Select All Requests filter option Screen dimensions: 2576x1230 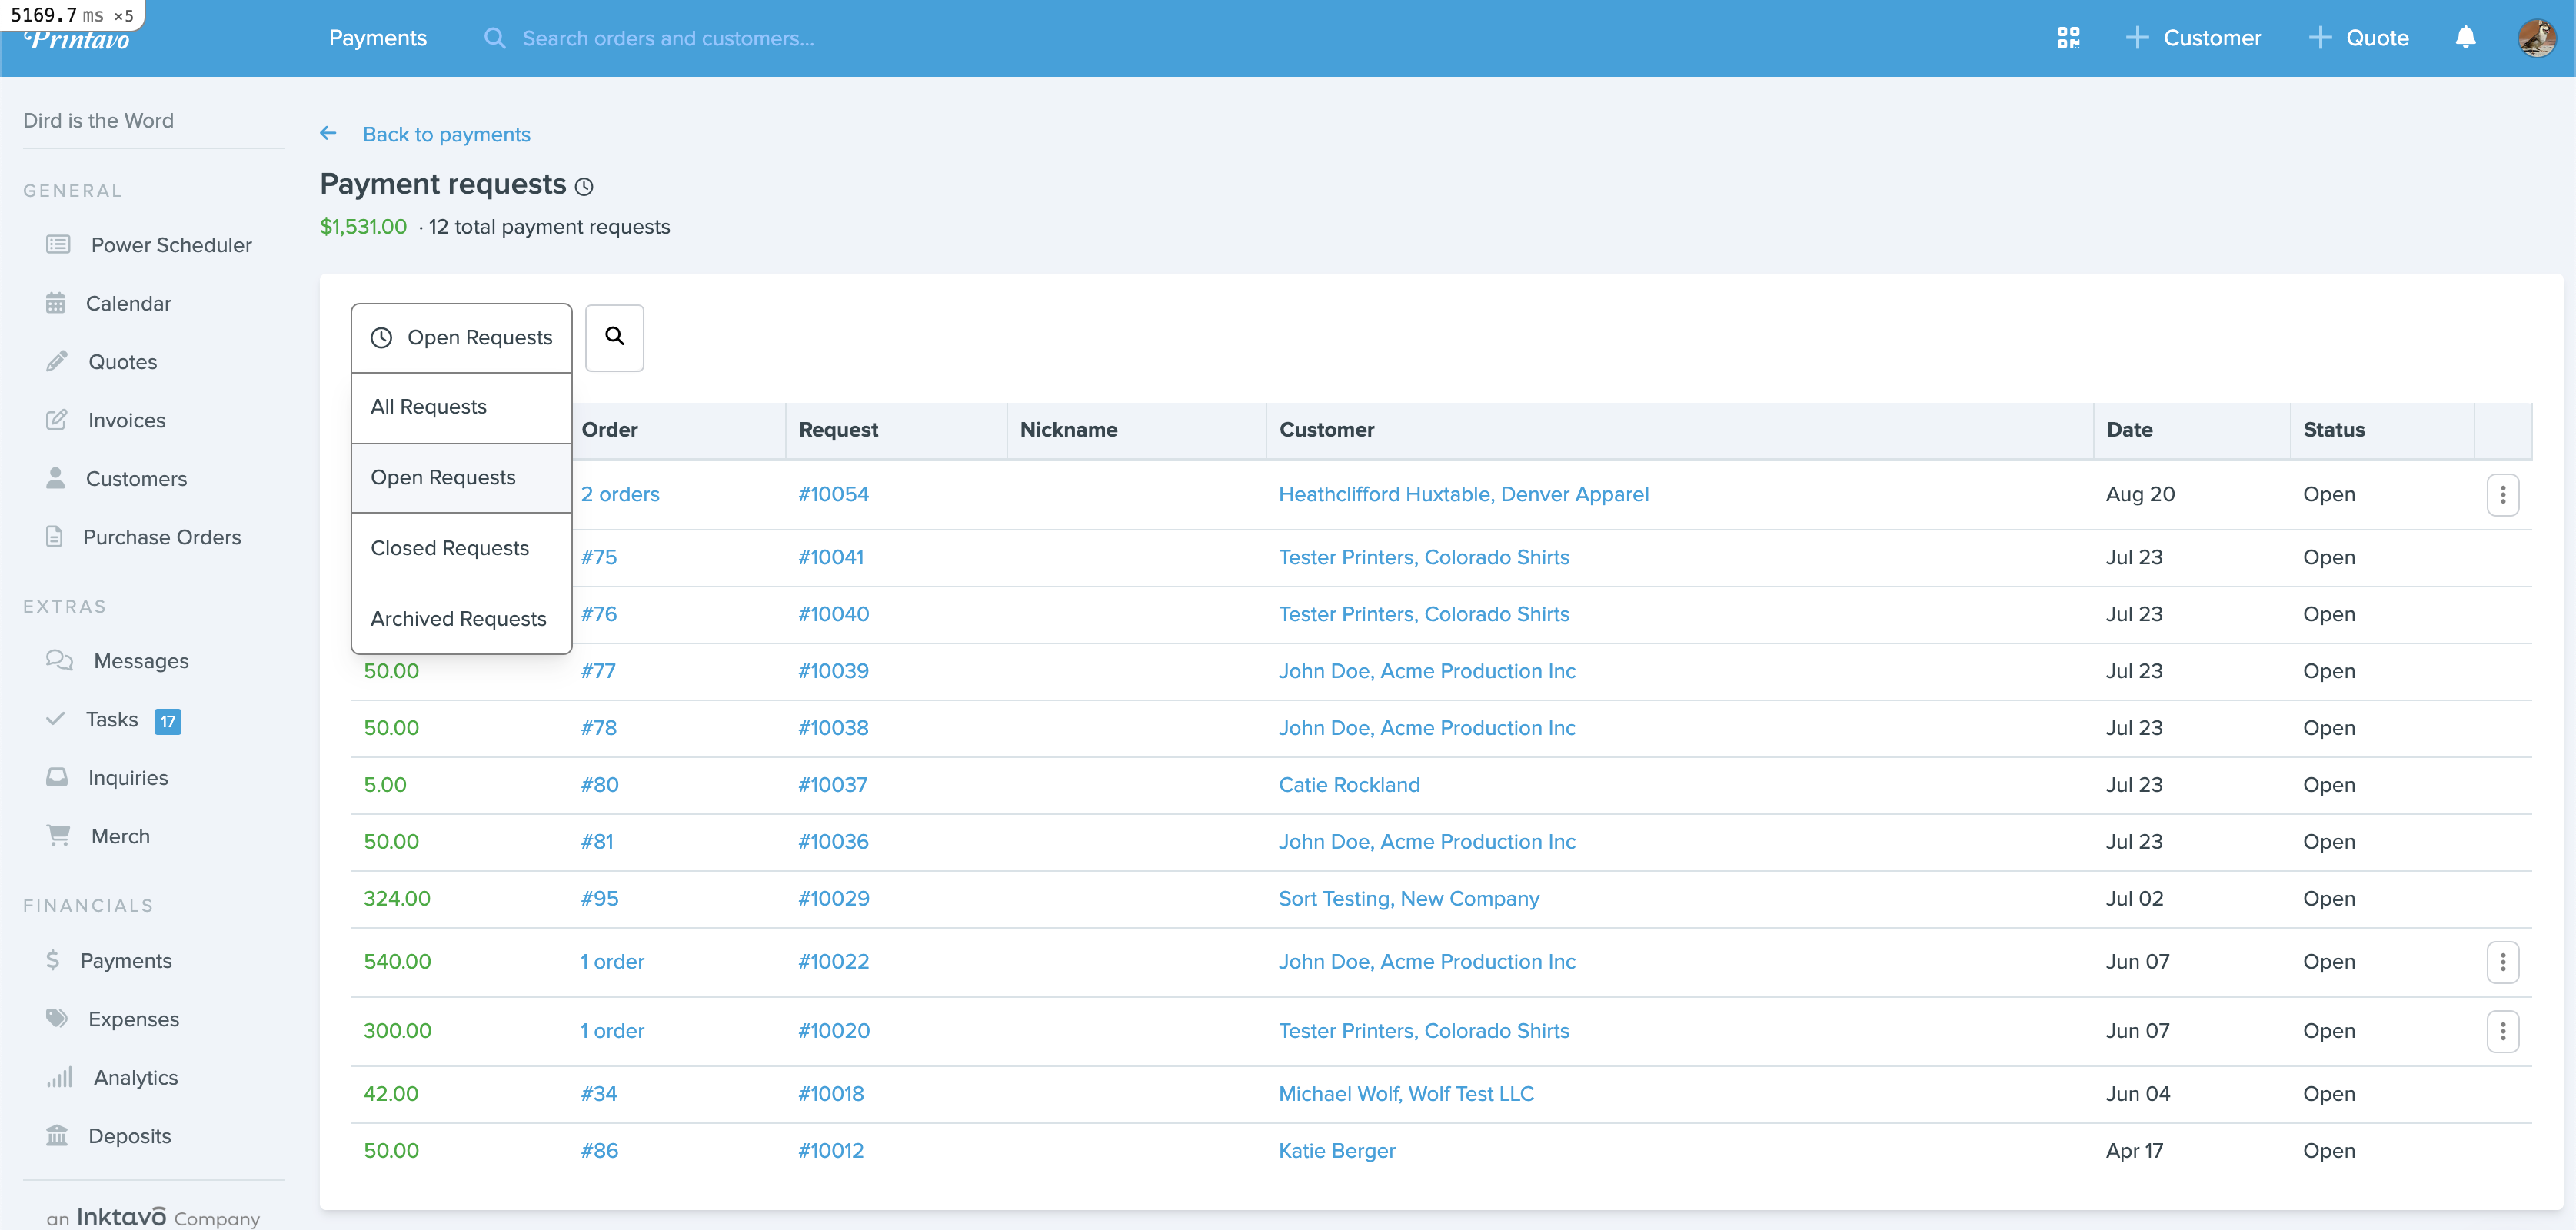(x=461, y=408)
